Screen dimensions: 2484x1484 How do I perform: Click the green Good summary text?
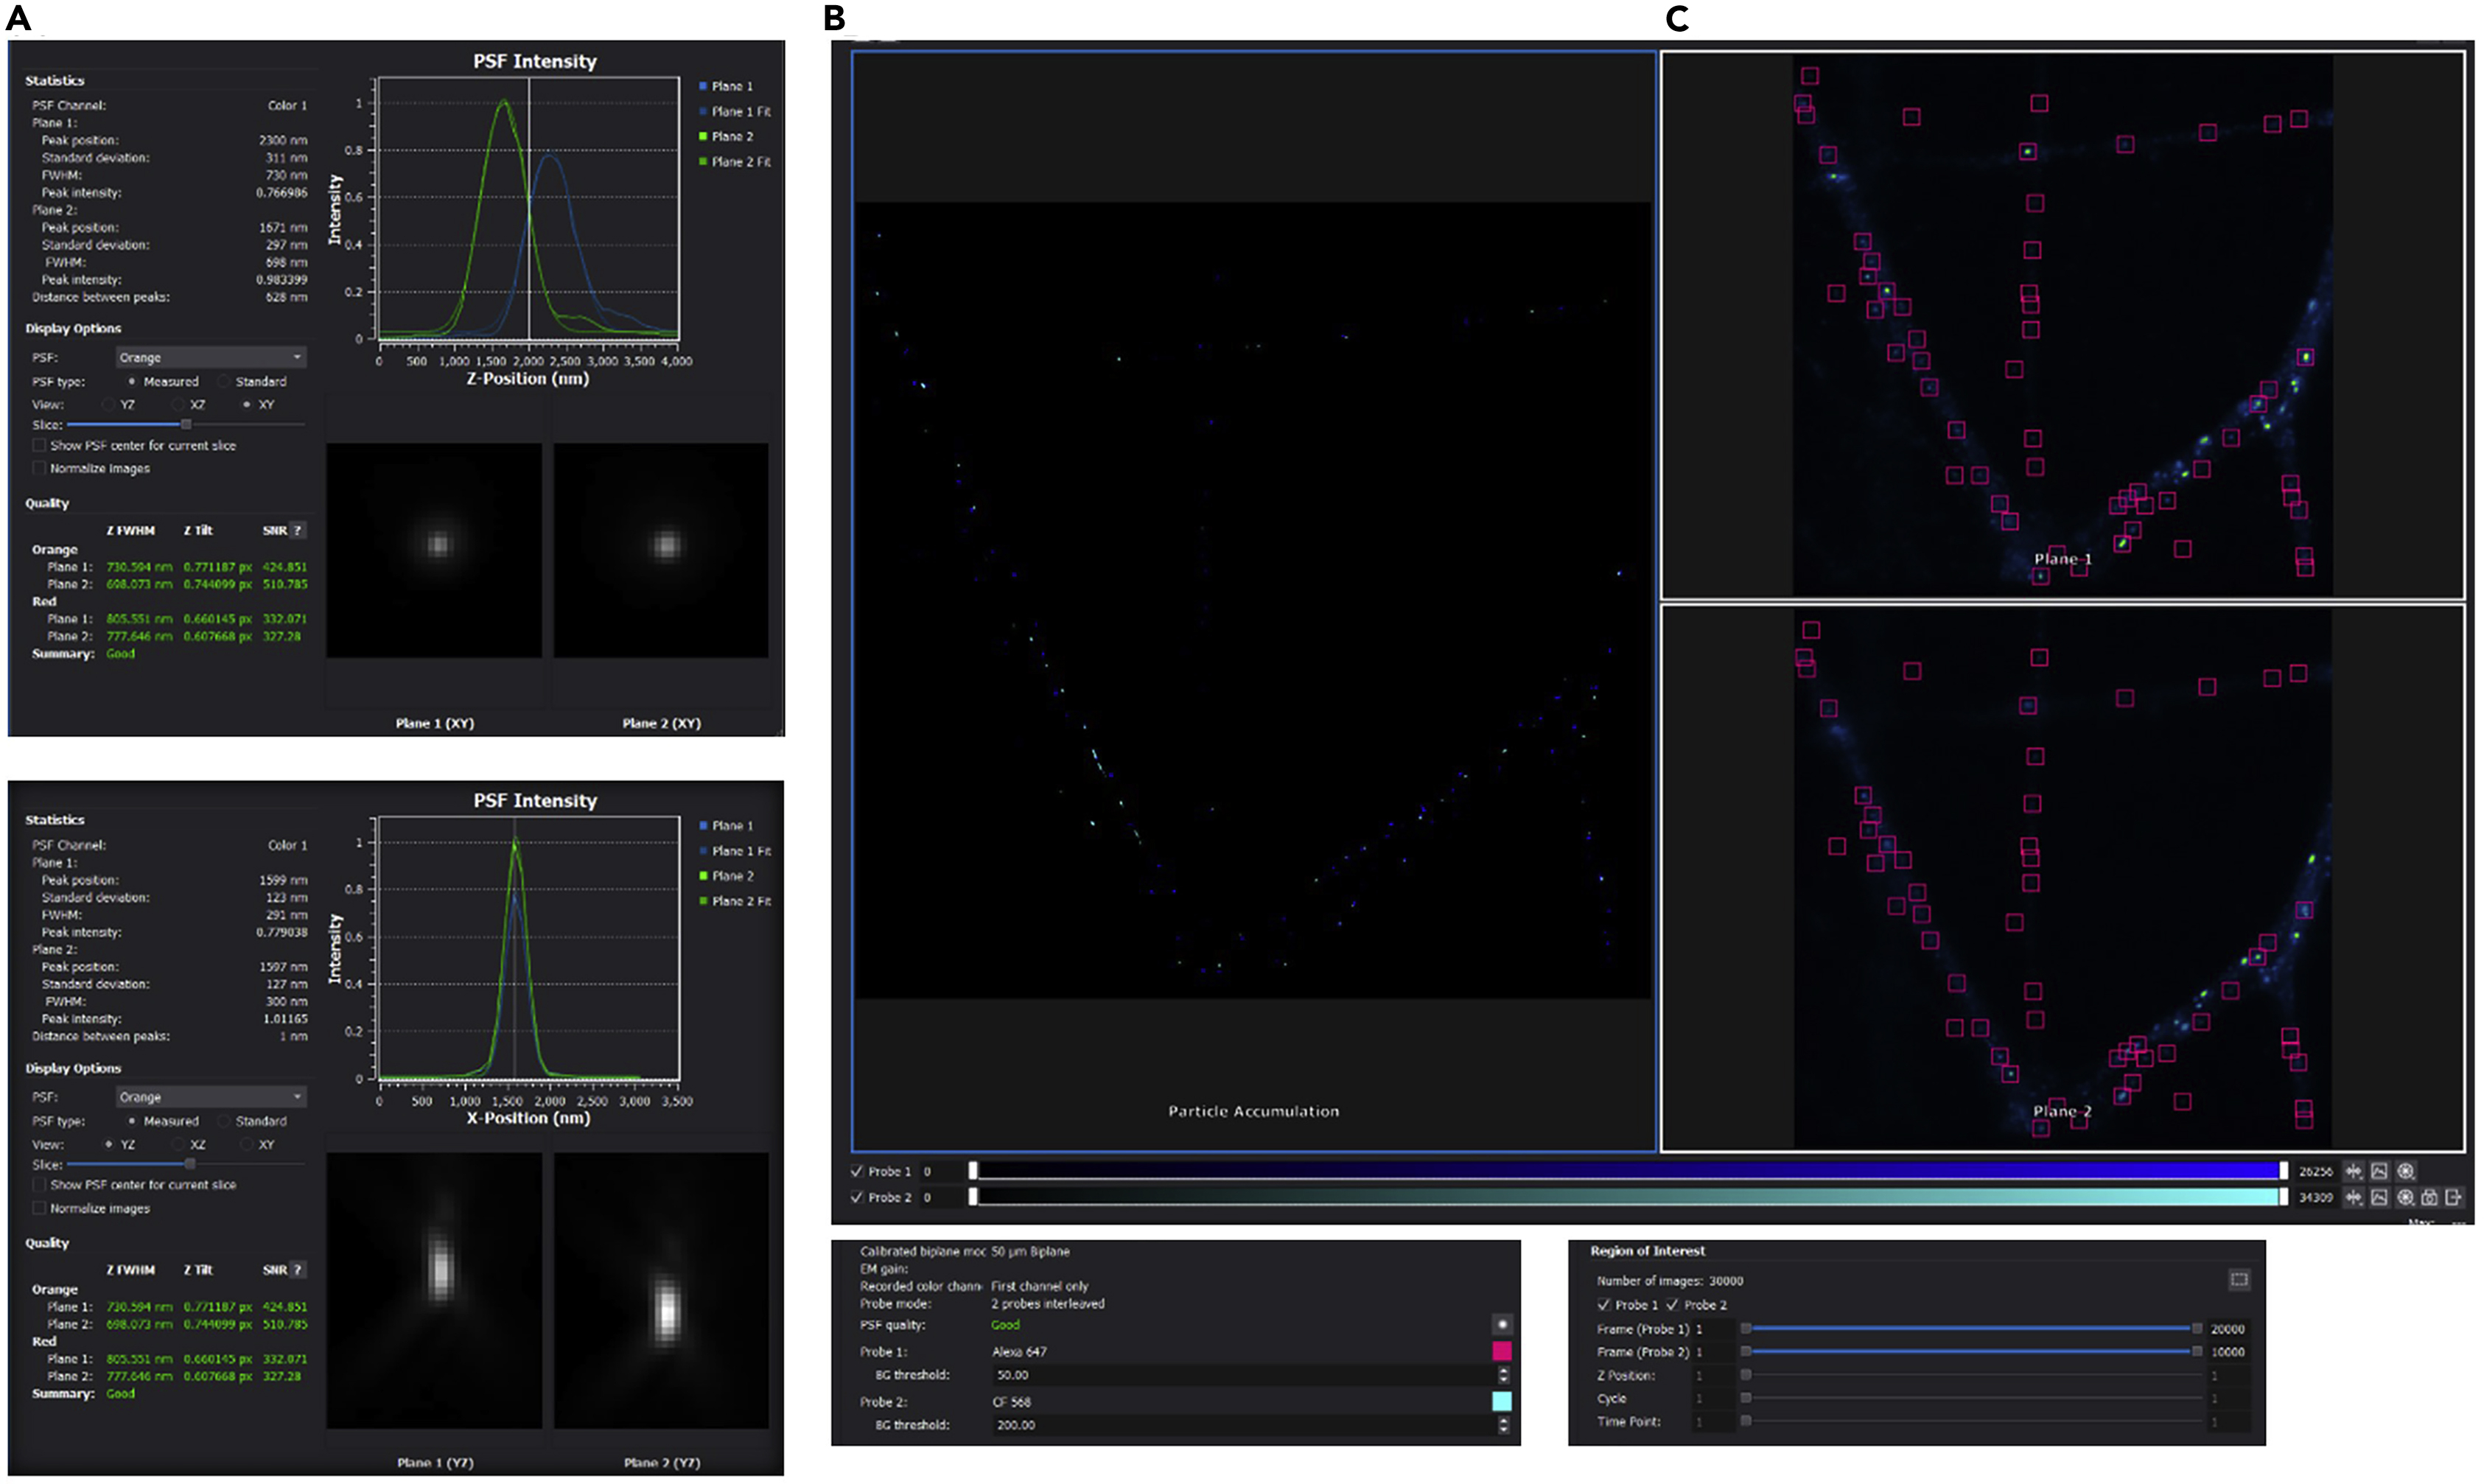(121, 653)
